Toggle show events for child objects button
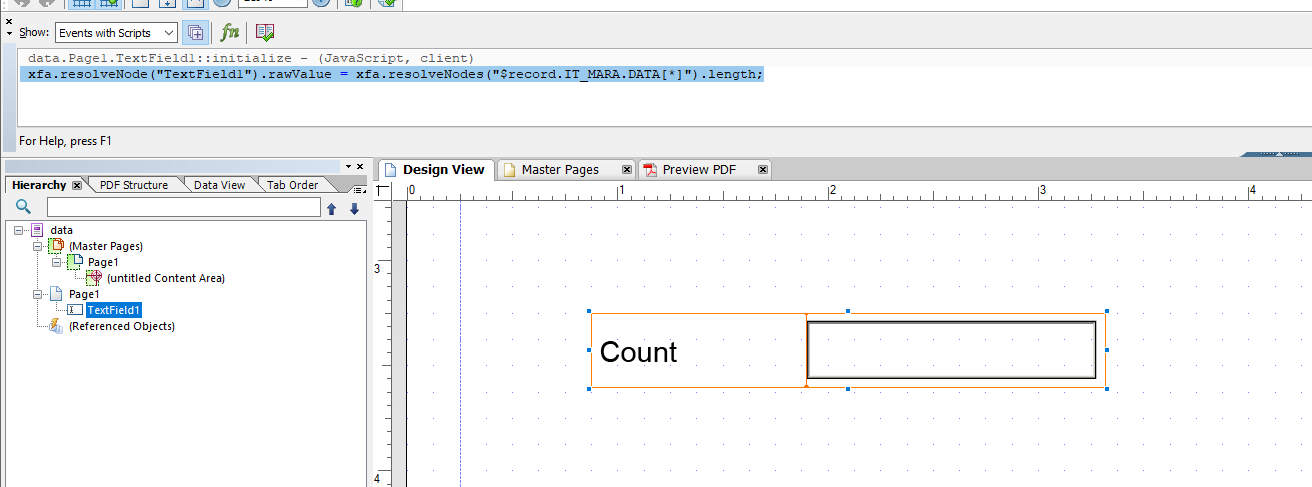 (x=196, y=32)
